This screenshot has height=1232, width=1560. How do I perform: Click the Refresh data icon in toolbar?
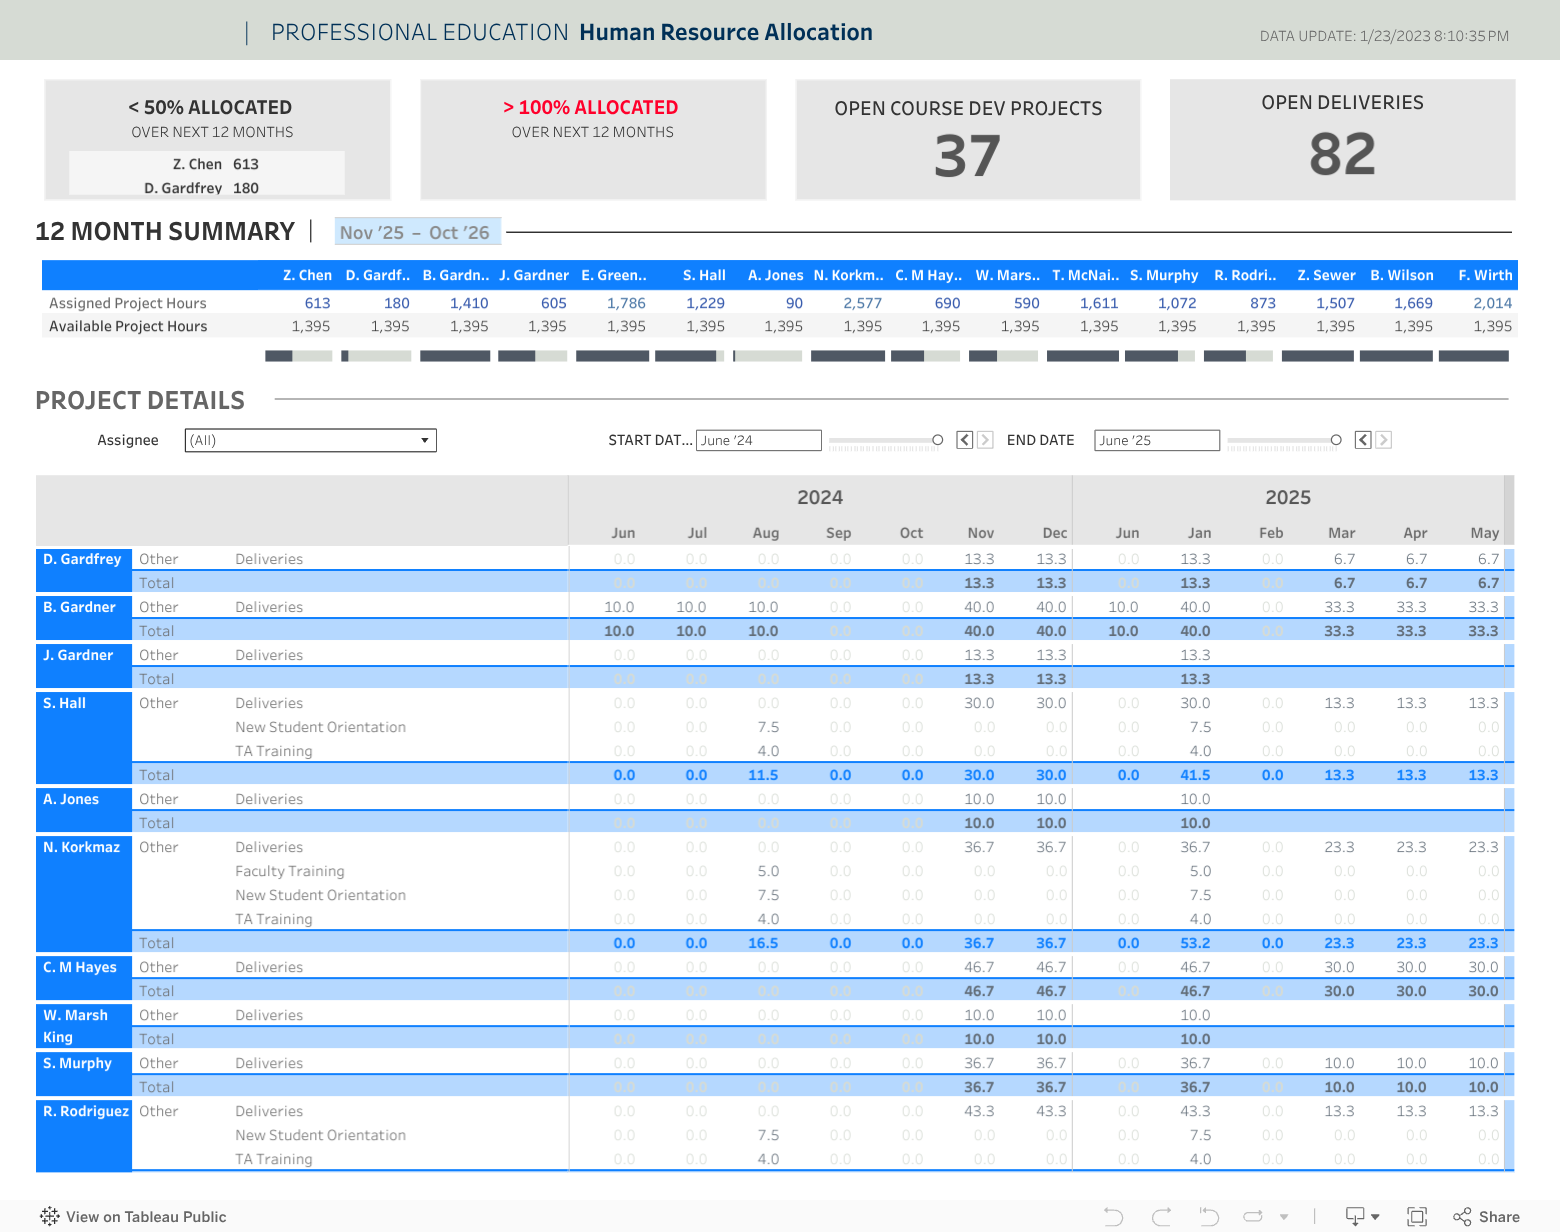(x=1253, y=1217)
